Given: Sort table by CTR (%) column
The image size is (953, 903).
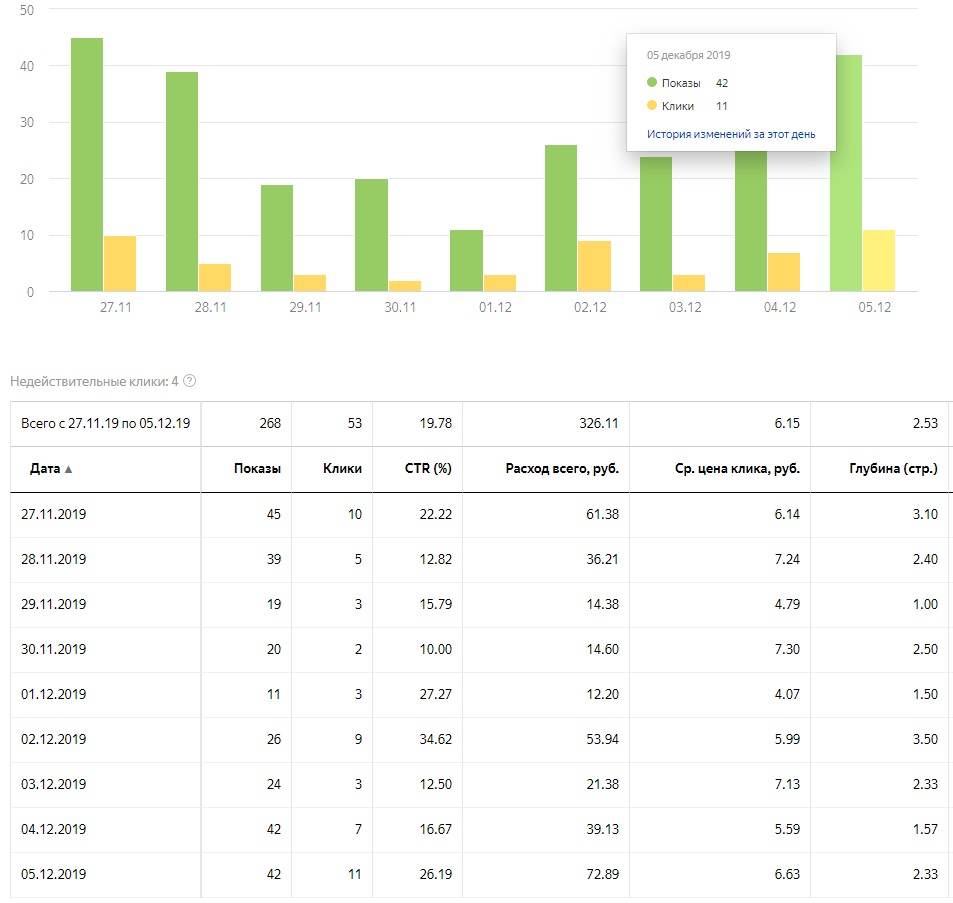Looking at the screenshot, I should click(x=428, y=468).
